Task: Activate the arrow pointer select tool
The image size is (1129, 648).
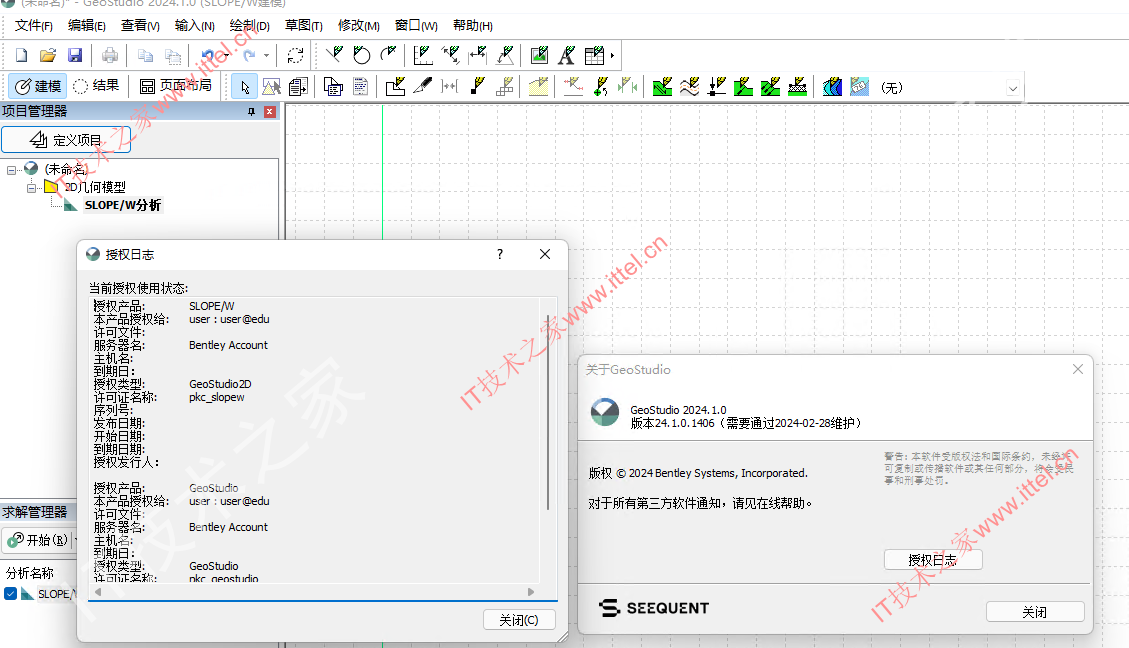Action: pyautogui.click(x=245, y=87)
